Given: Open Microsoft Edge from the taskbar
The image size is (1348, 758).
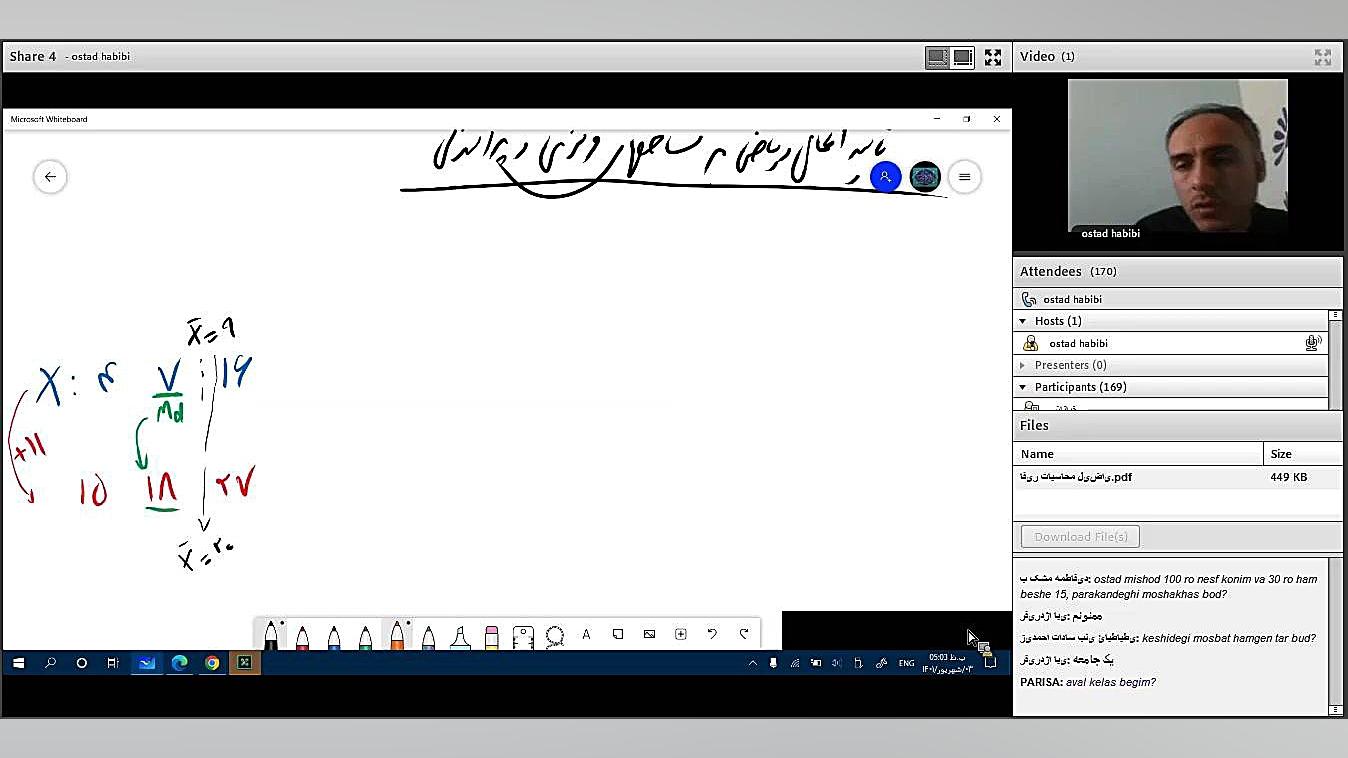Looking at the screenshot, I should point(179,662).
